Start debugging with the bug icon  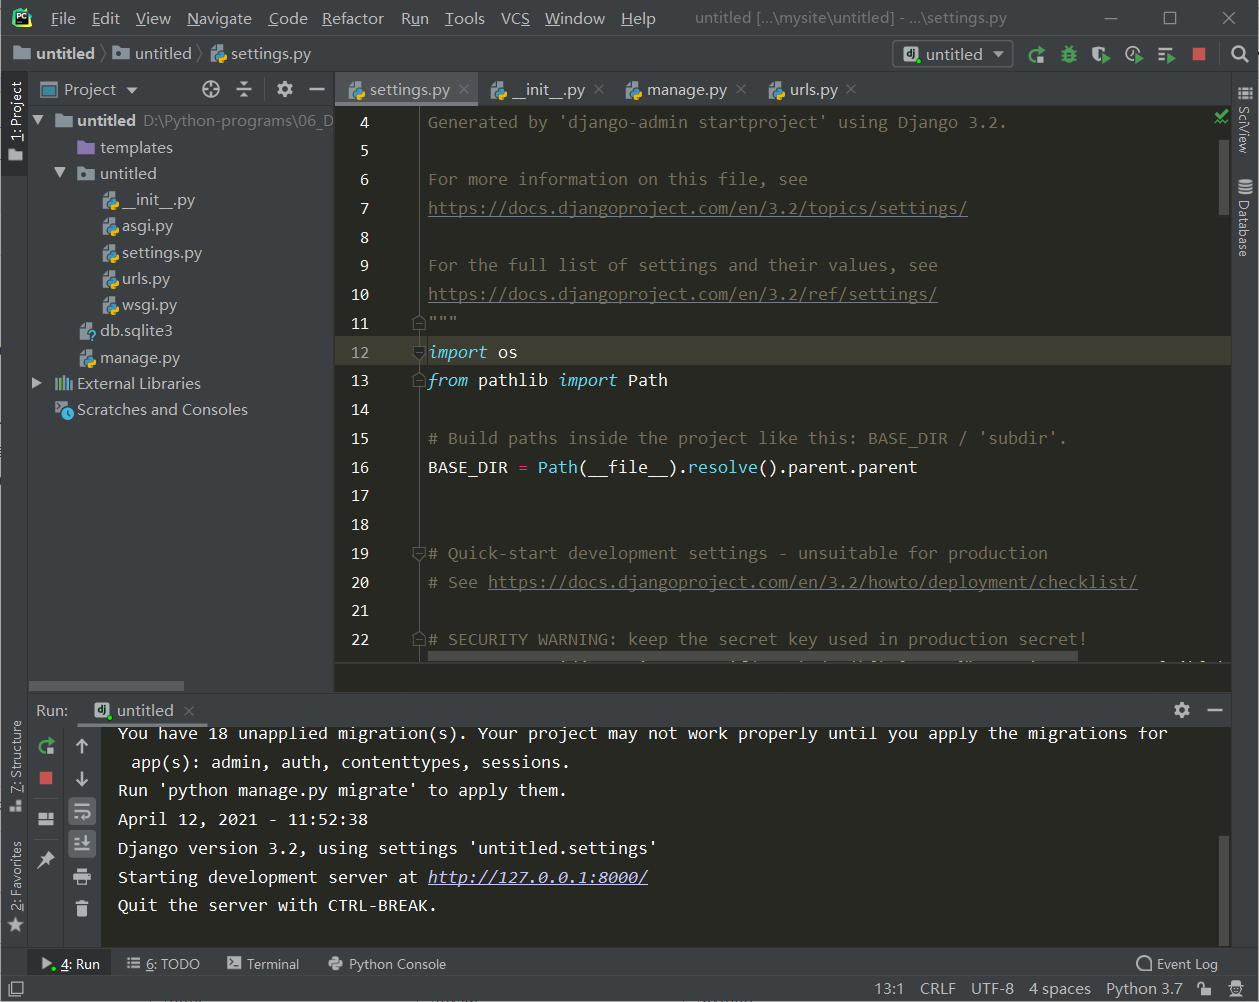[1069, 55]
